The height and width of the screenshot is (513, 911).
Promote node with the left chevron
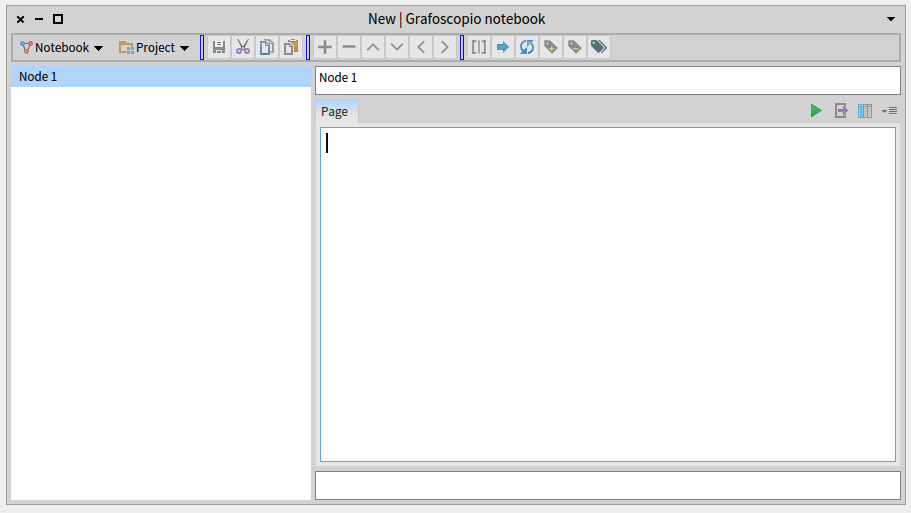pos(421,47)
